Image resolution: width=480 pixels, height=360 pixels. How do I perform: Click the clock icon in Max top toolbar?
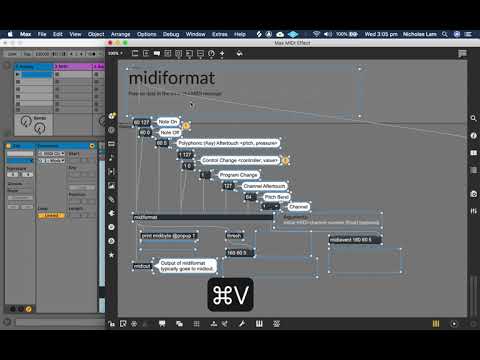click(x=211, y=53)
